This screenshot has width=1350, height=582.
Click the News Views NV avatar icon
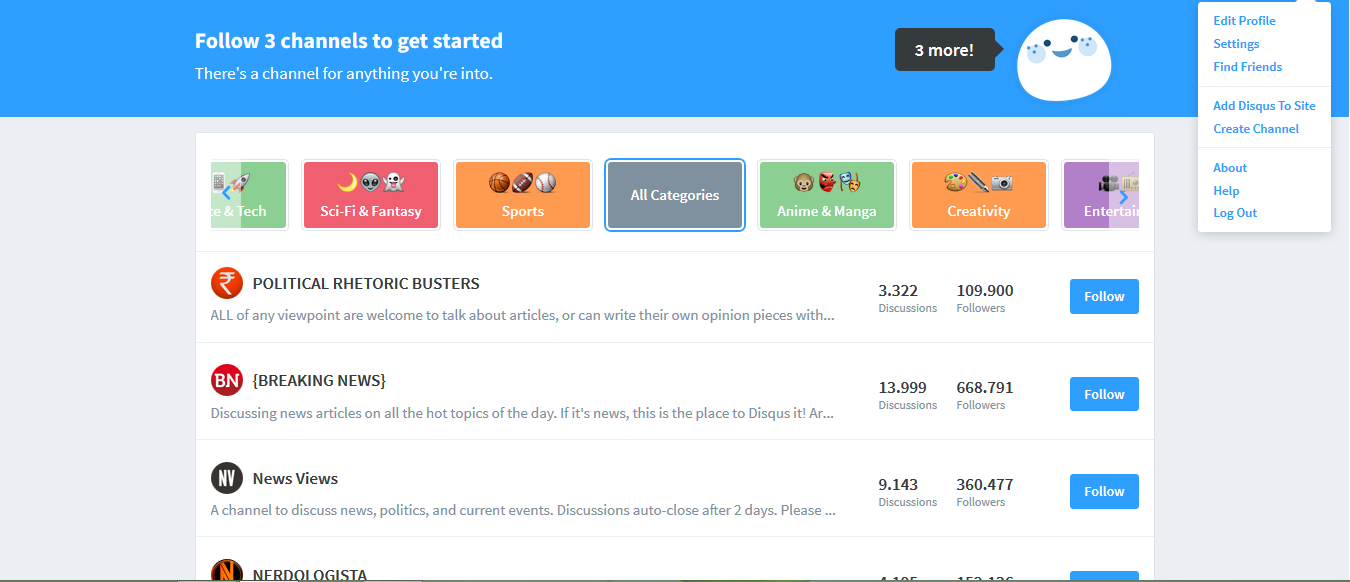click(227, 478)
